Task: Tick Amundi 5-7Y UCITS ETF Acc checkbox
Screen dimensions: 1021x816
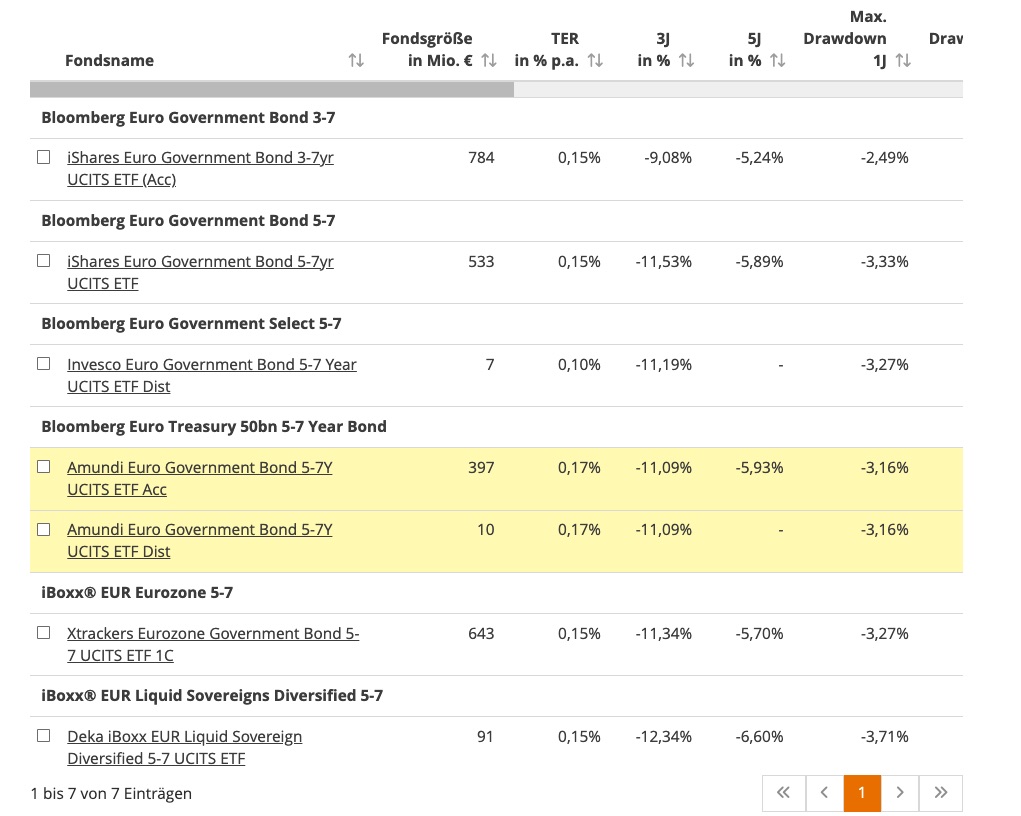Action: tap(44, 467)
